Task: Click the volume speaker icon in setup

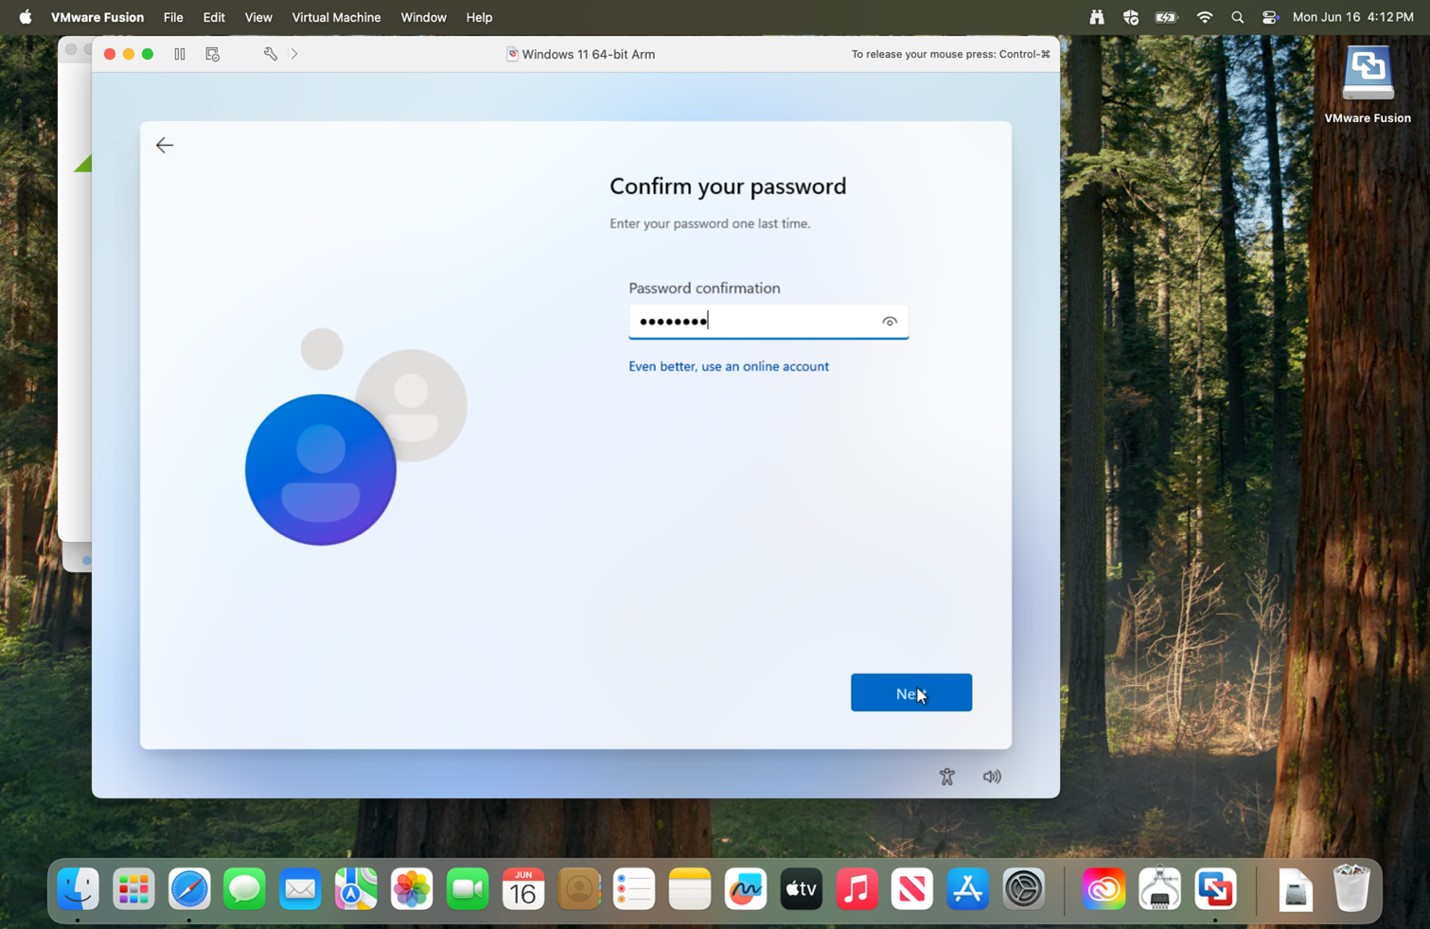Action: pos(992,777)
